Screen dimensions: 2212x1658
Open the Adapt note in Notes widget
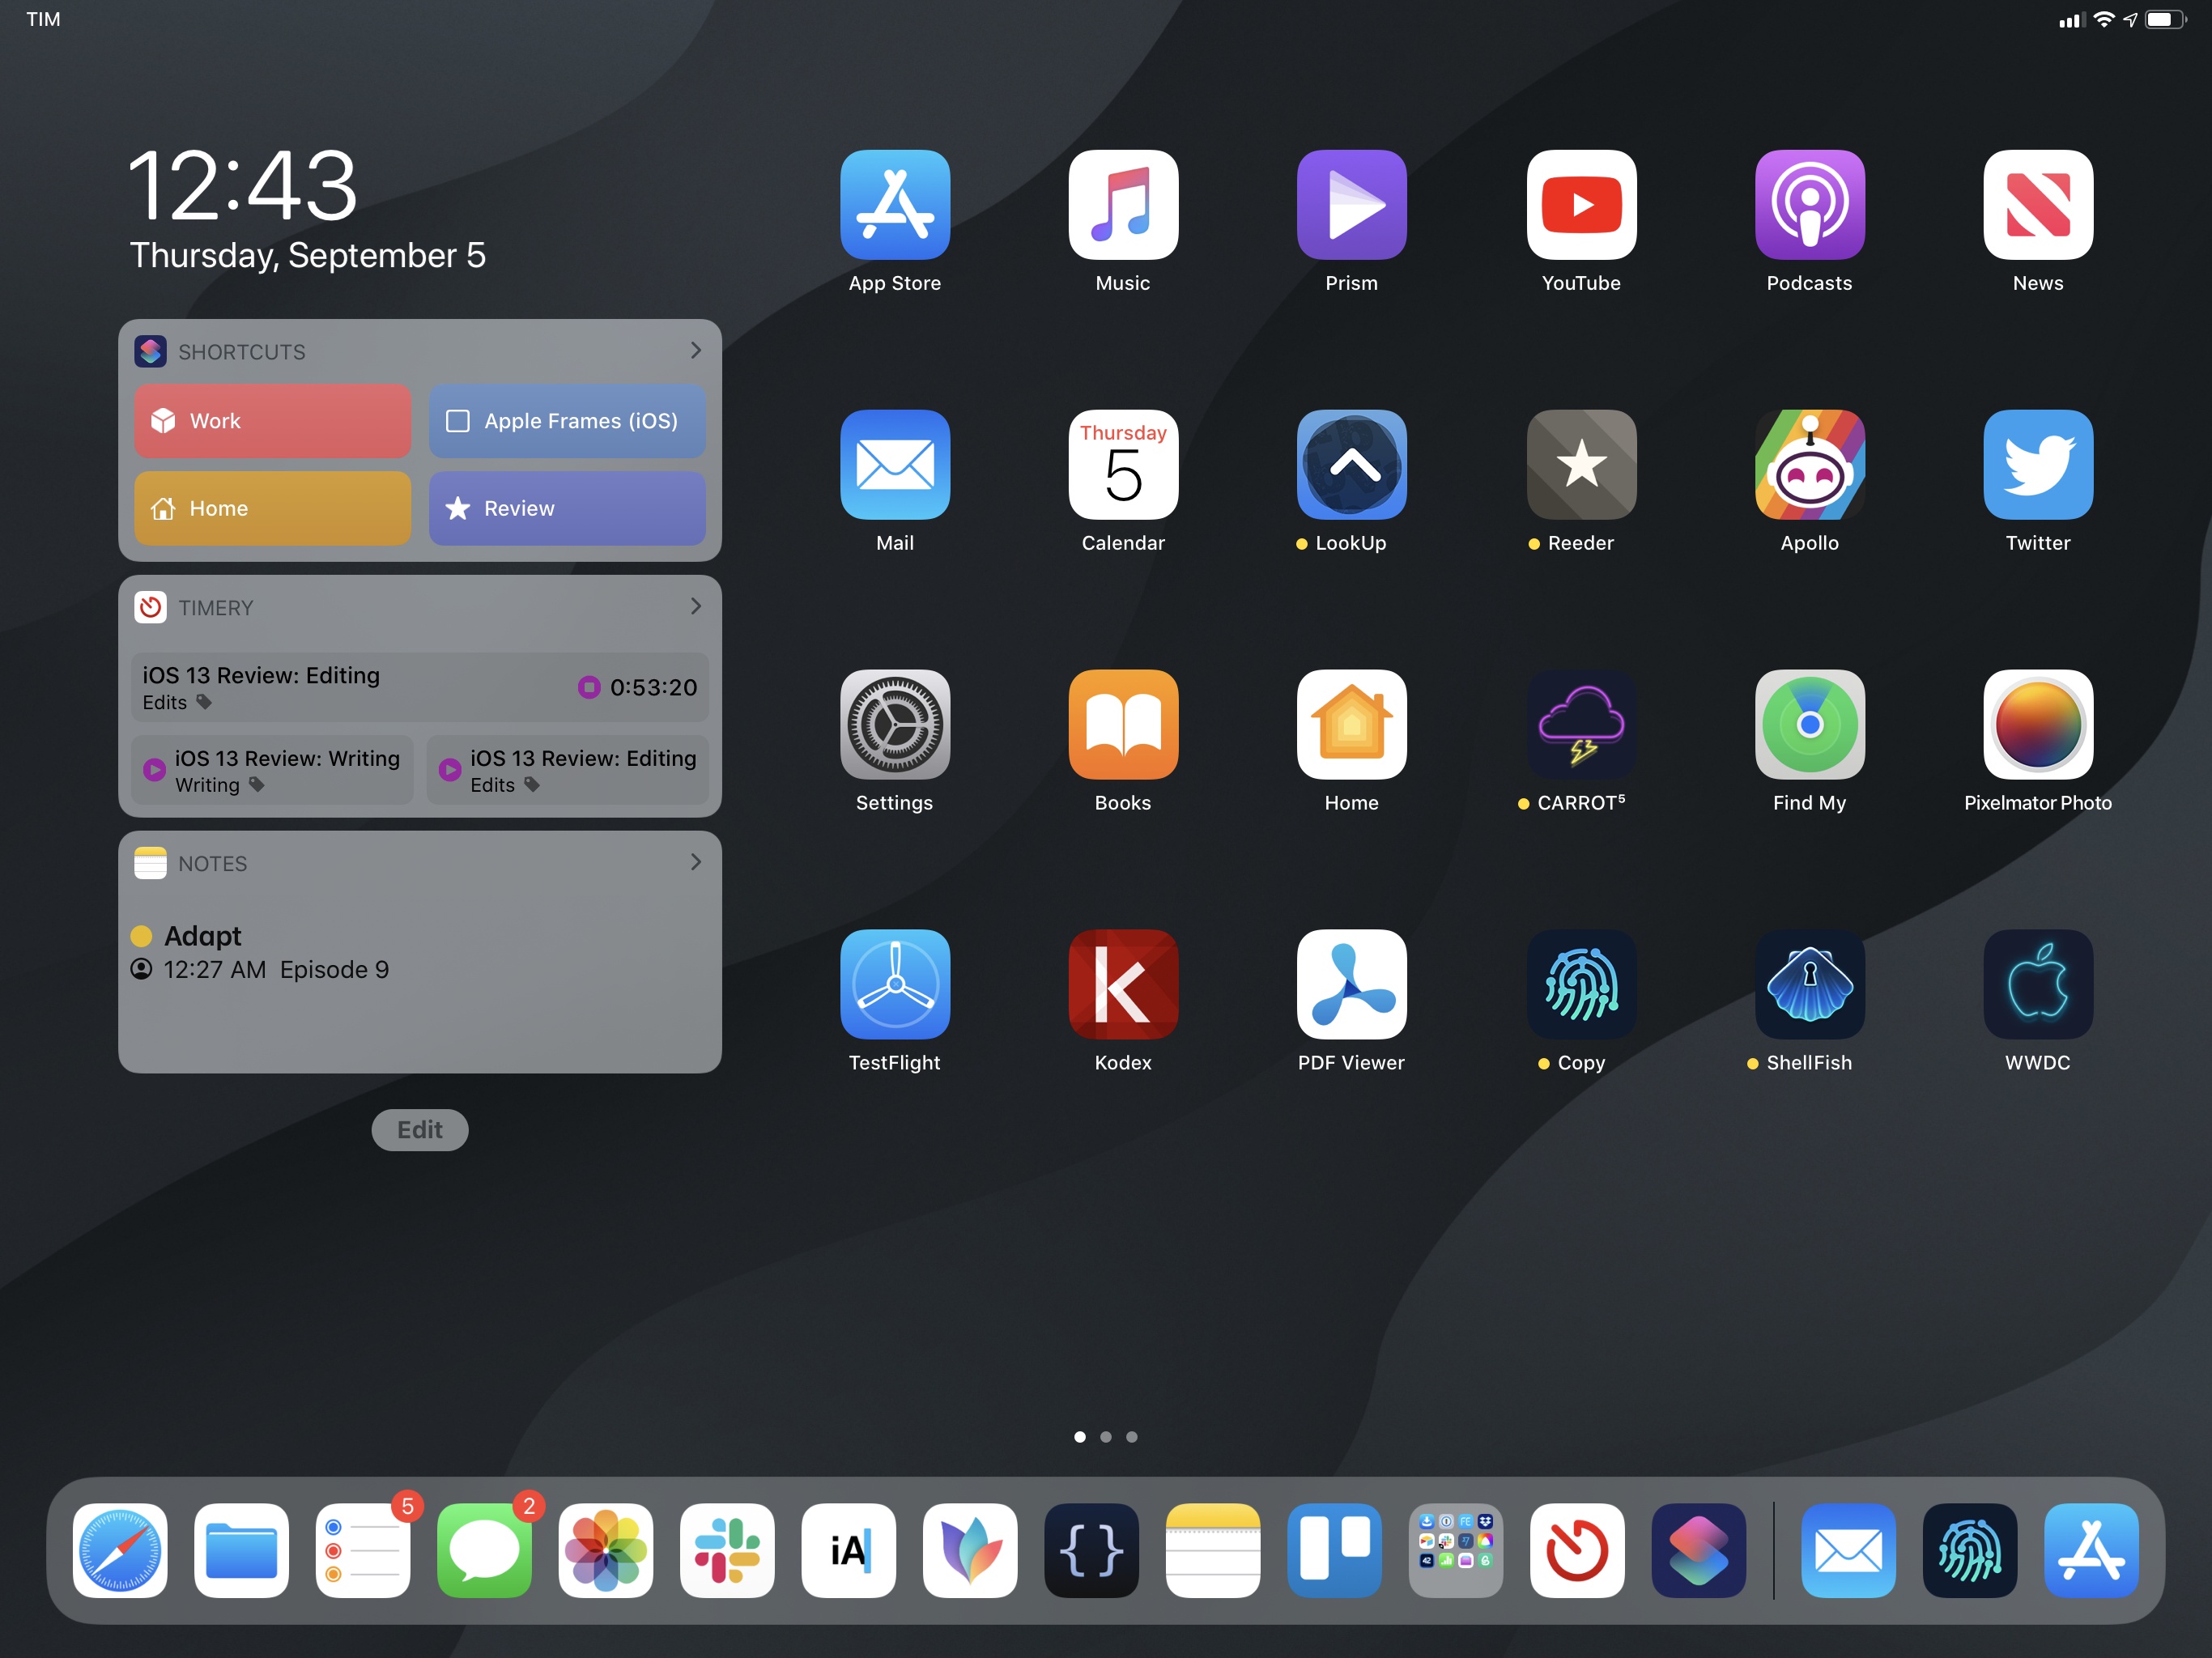click(x=420, y=952)
